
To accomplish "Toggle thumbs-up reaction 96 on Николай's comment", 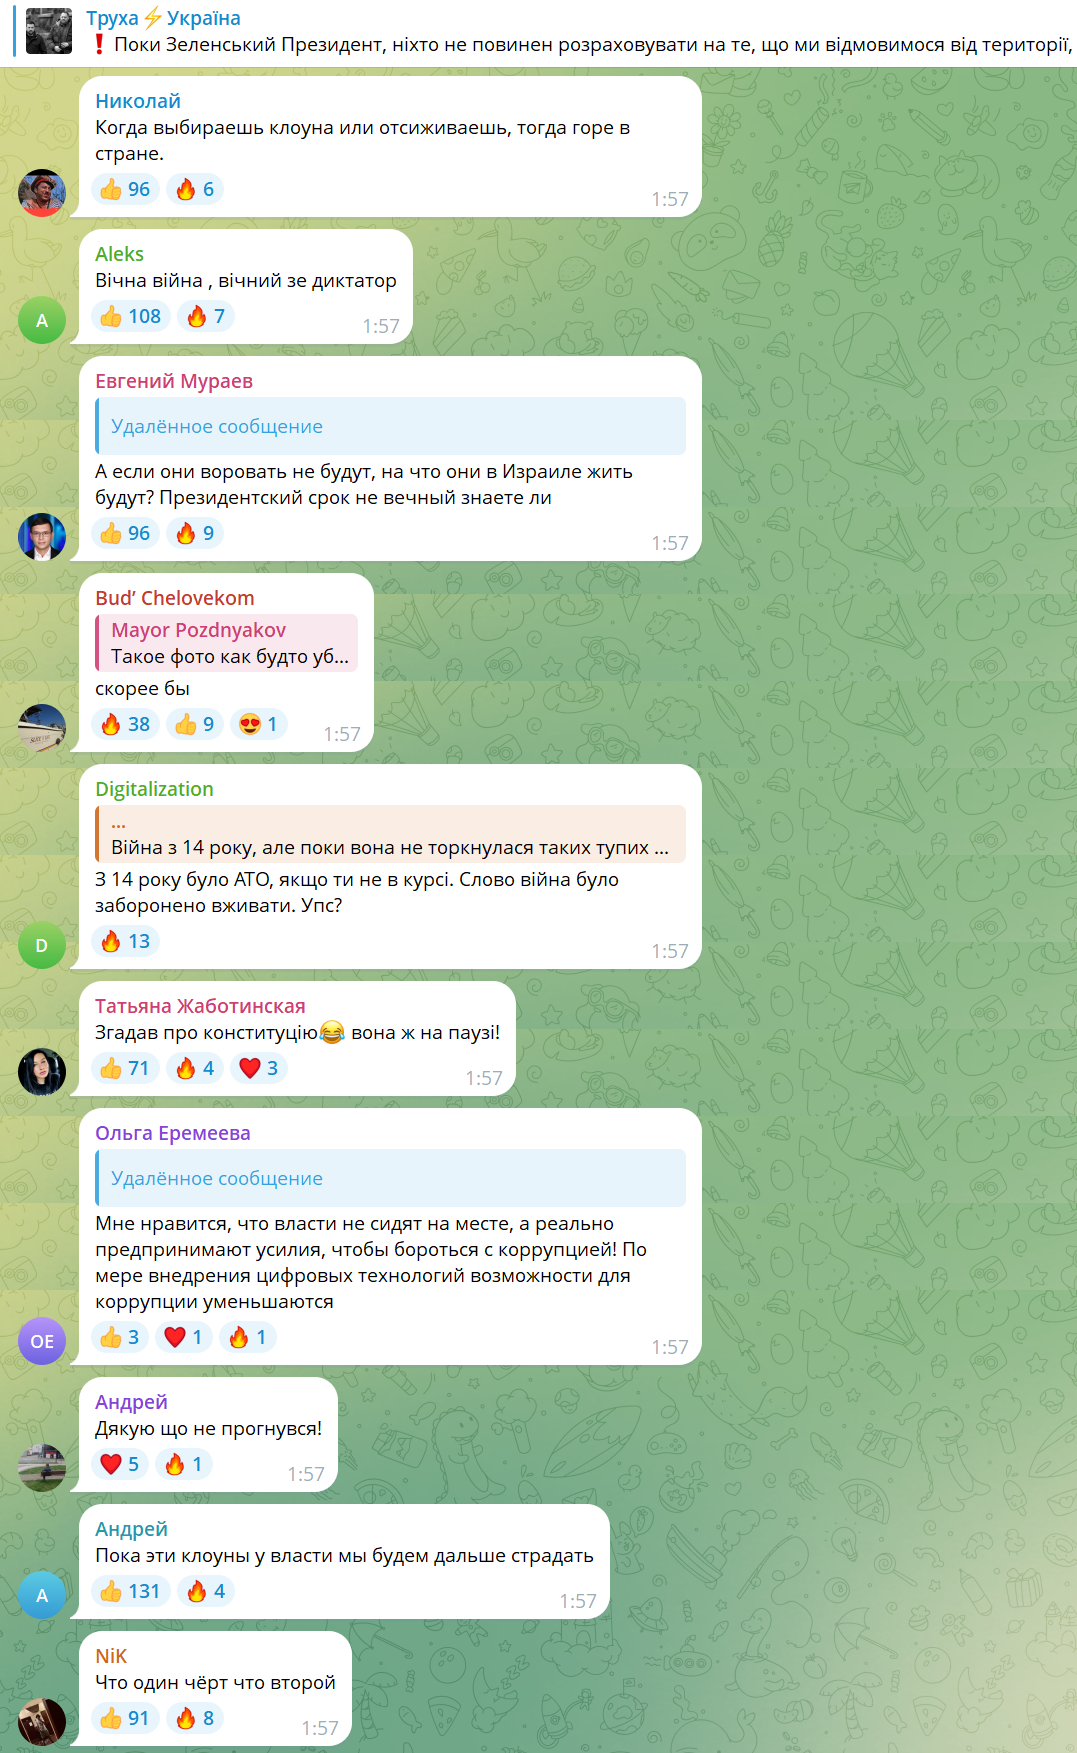I will (x=125, y=189).
